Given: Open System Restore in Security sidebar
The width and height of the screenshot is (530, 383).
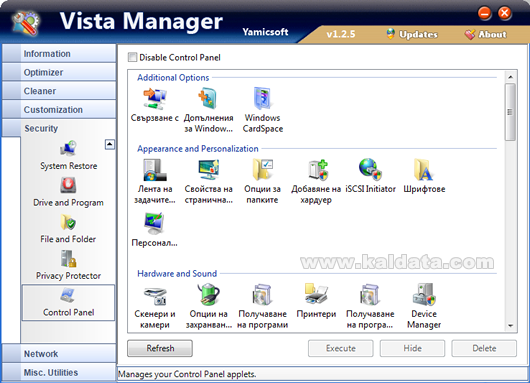Looking at the screenshot, I should coord(68,156).
